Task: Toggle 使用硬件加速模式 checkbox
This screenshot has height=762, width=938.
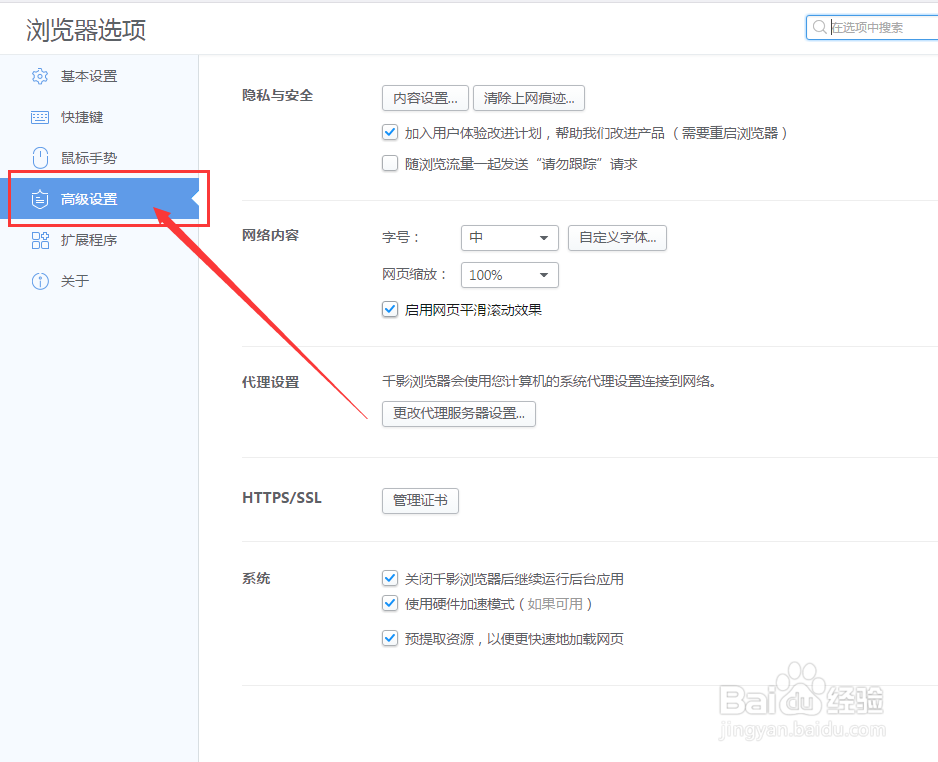Action: click(390, 603)
